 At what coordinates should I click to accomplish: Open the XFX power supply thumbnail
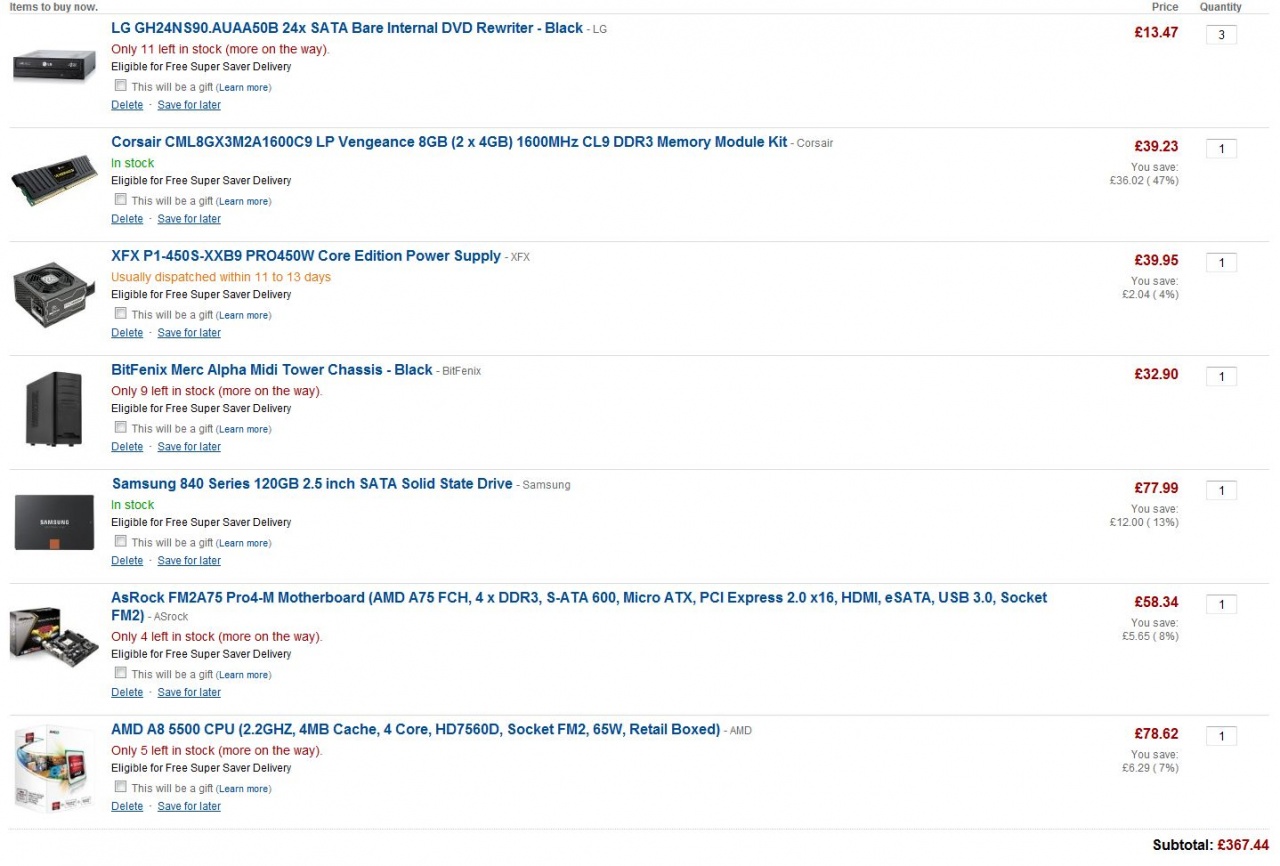54,294
